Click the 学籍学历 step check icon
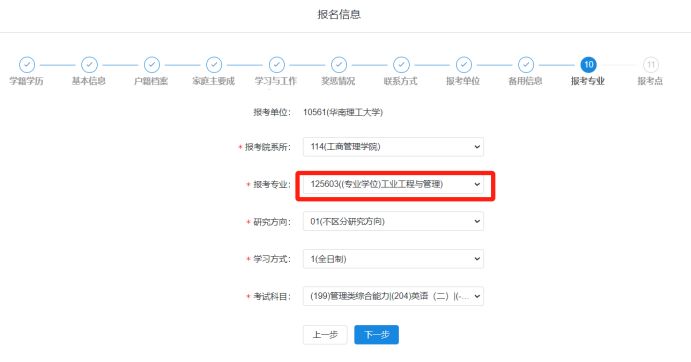Screen dimensions: 691x362 pyautogui.click(x=27, y=65)
